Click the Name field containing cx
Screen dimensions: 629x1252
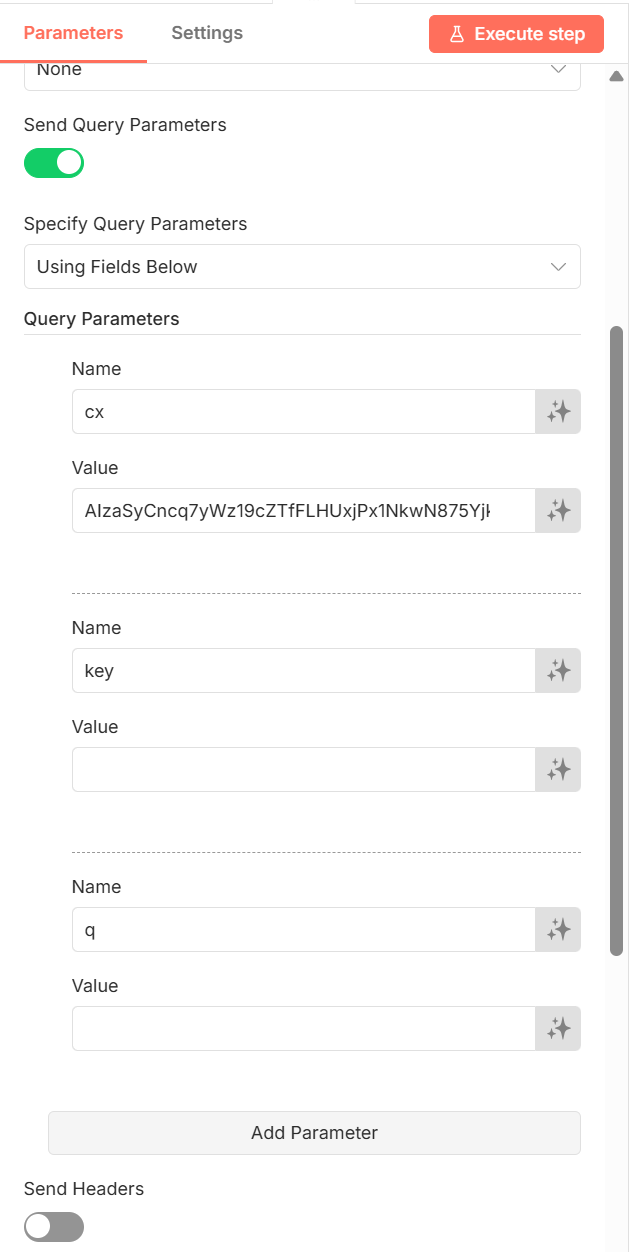pos(303,411)
